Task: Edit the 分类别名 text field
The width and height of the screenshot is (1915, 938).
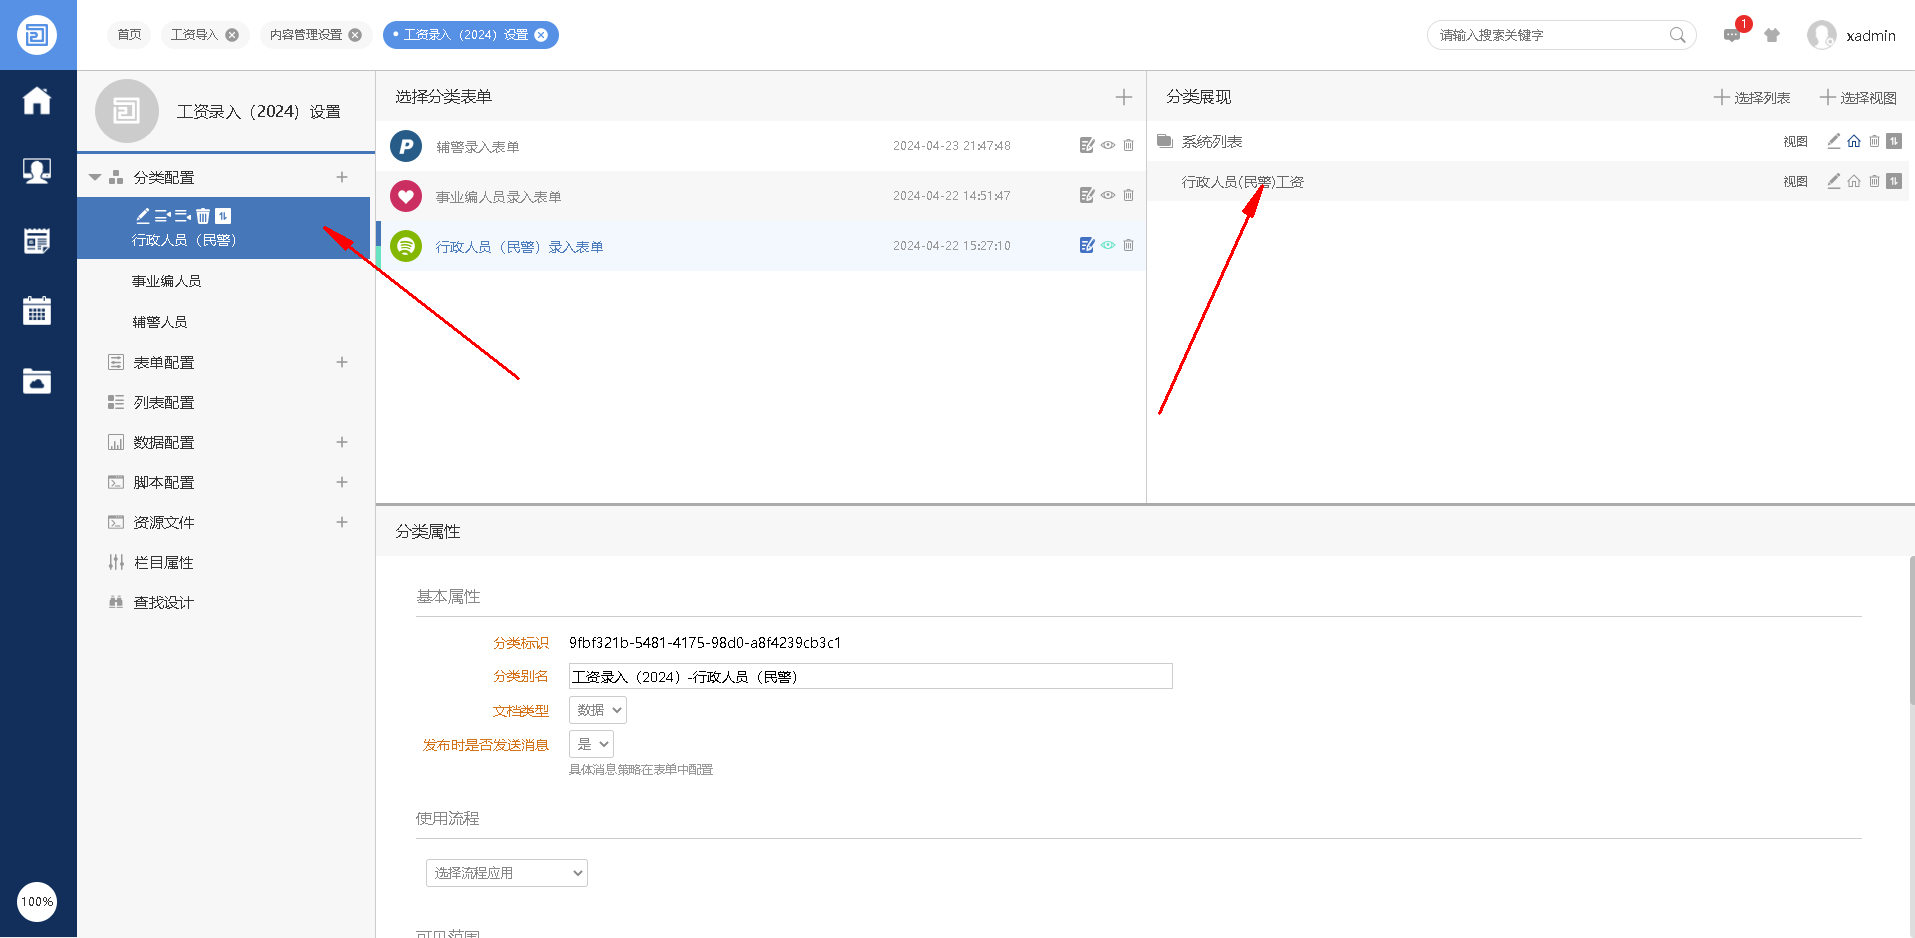Action: tap(870, 676)
